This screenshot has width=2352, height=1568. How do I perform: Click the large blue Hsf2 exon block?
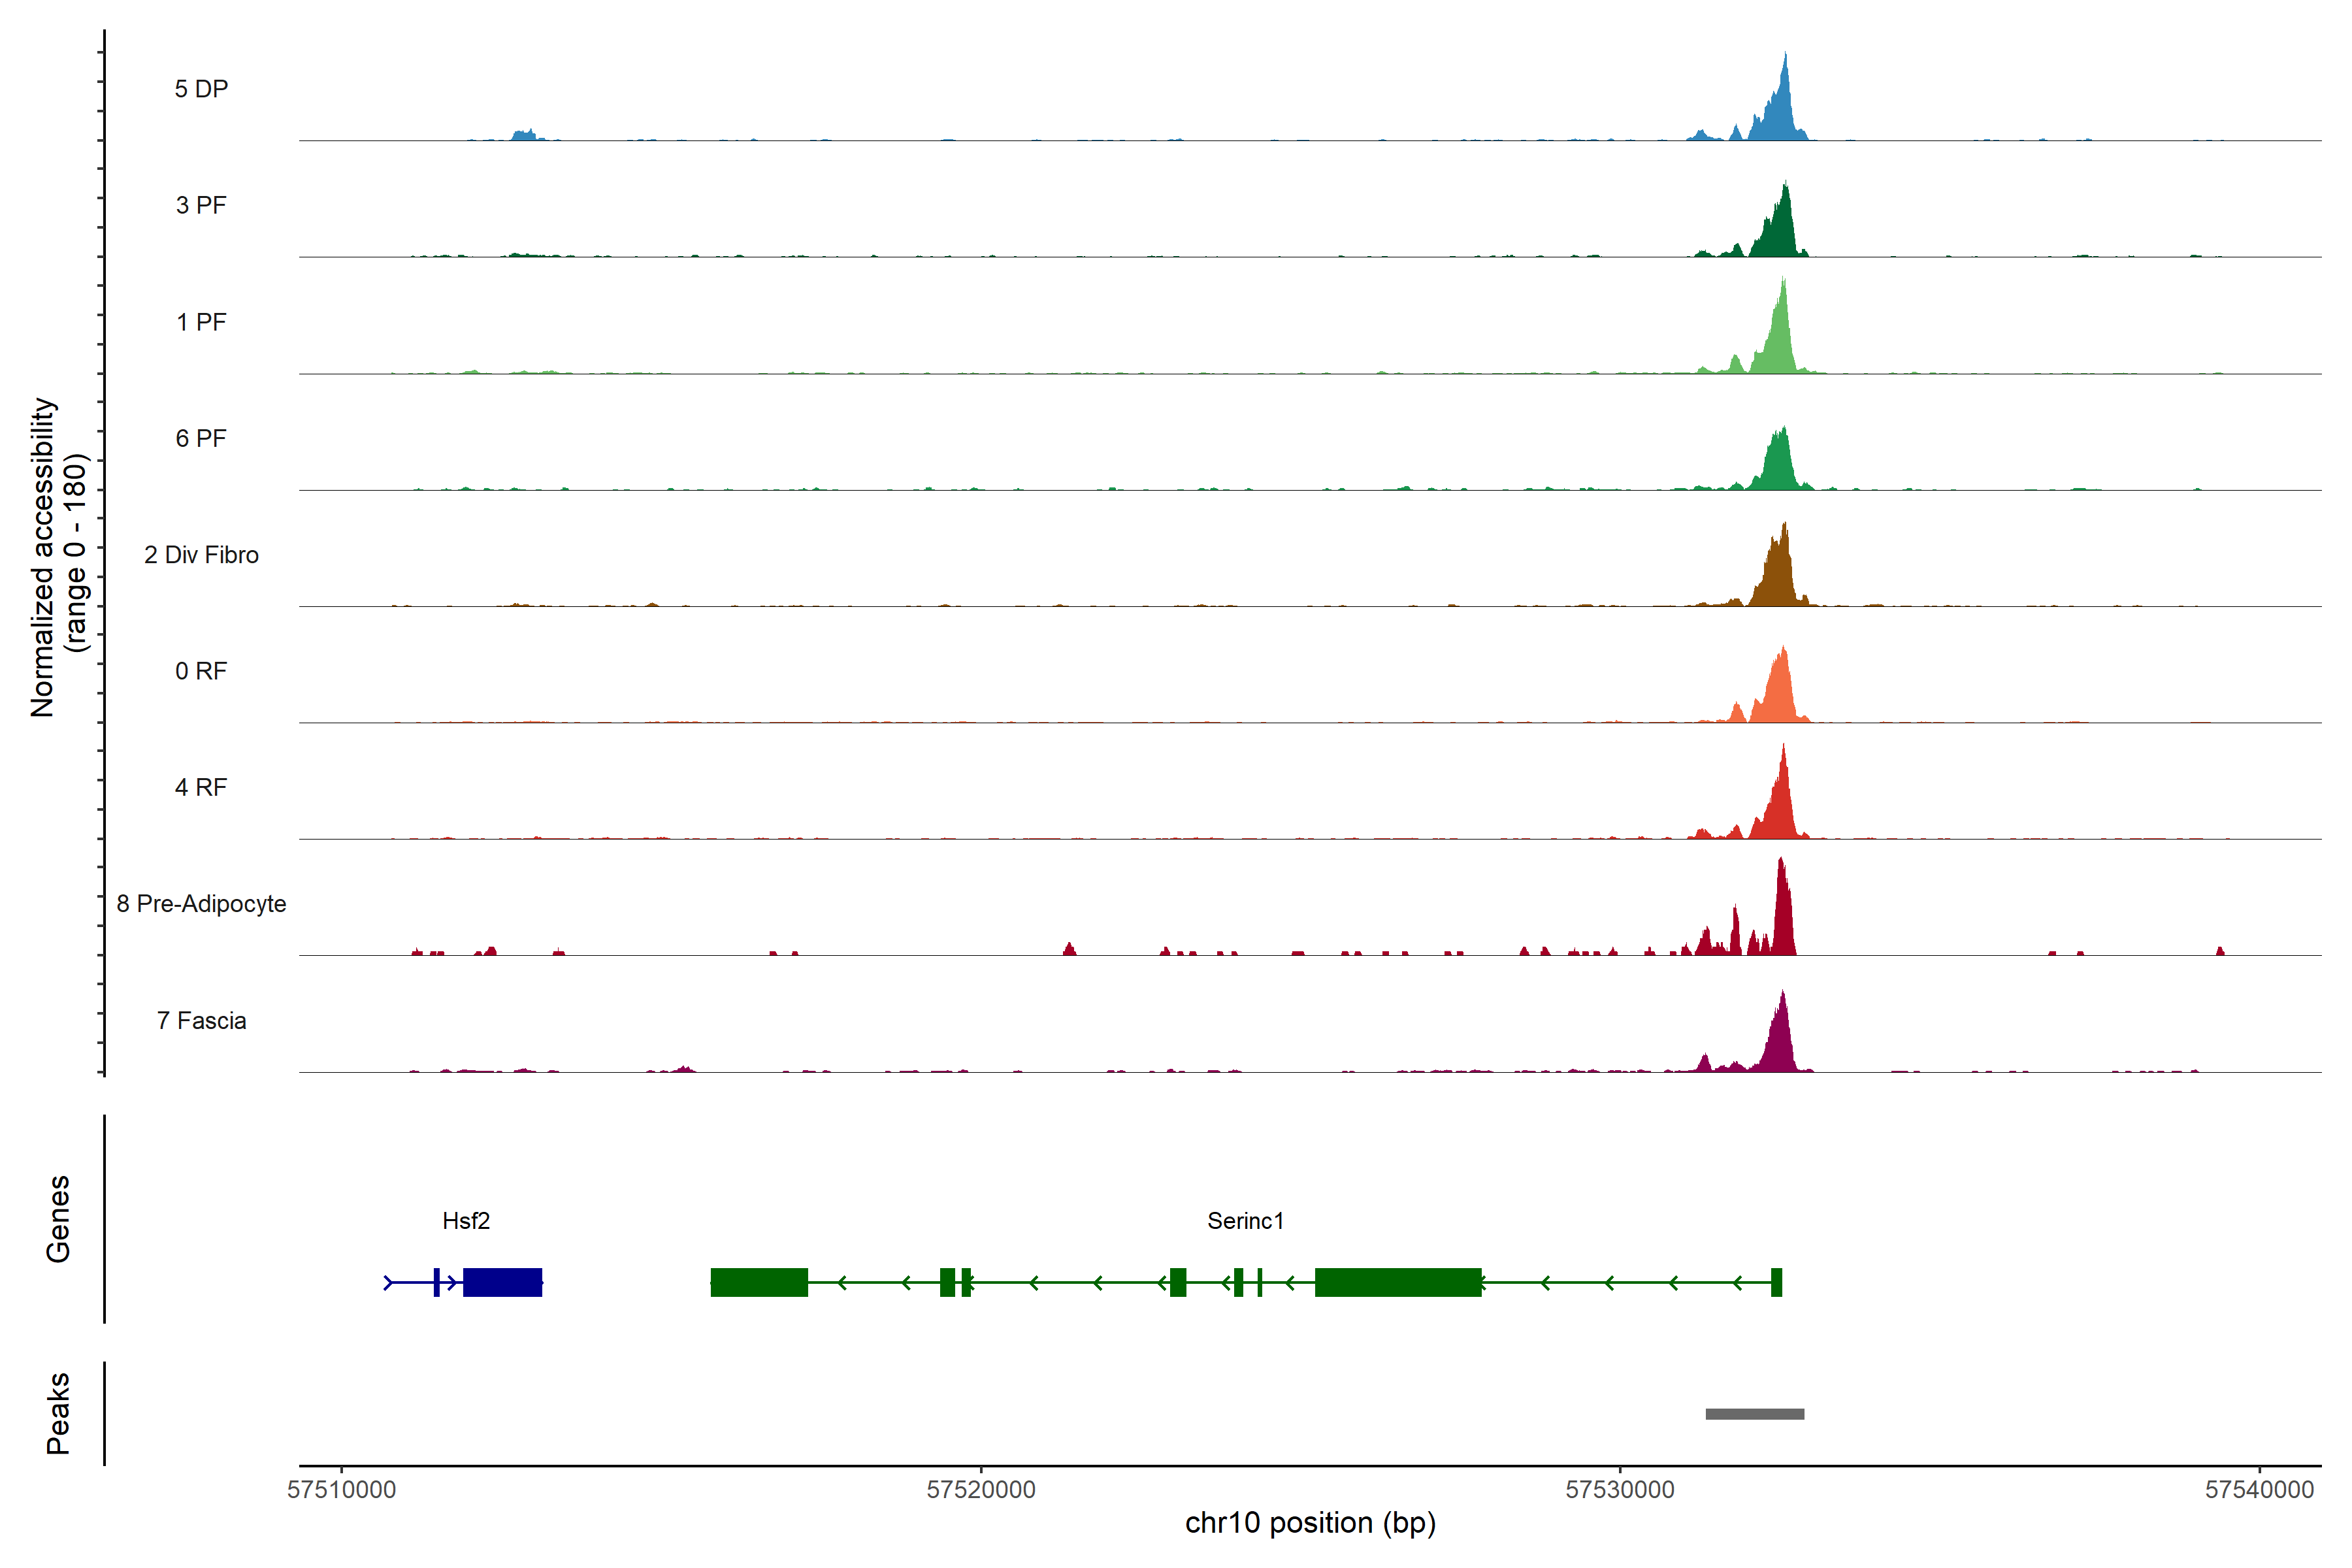[502, 1282]
